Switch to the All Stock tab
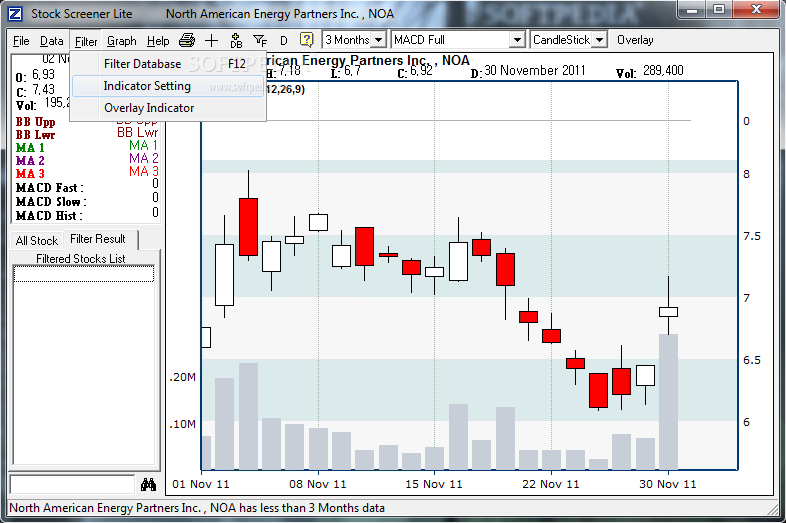 pyautogui.click(x=37, y=241)
